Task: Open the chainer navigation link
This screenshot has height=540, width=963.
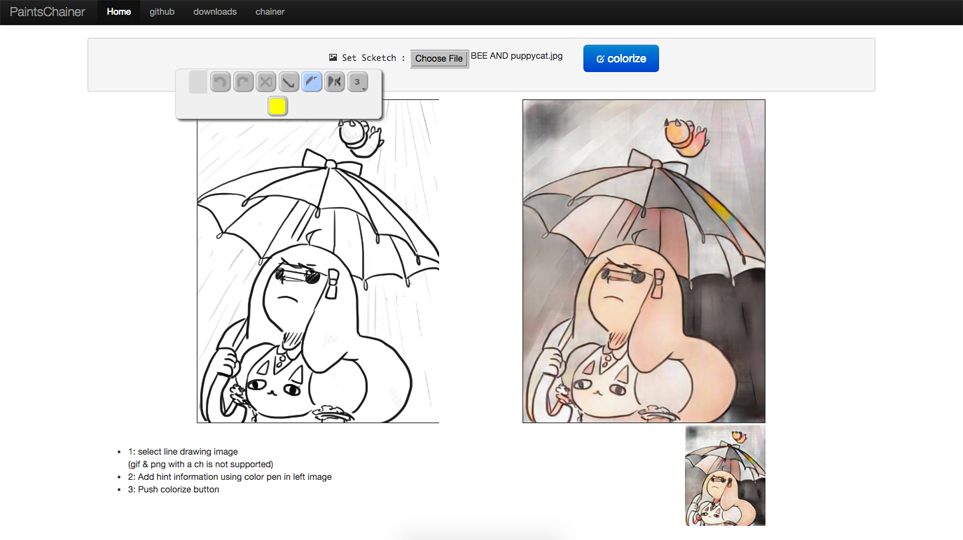Action: (x=270, y=12)
